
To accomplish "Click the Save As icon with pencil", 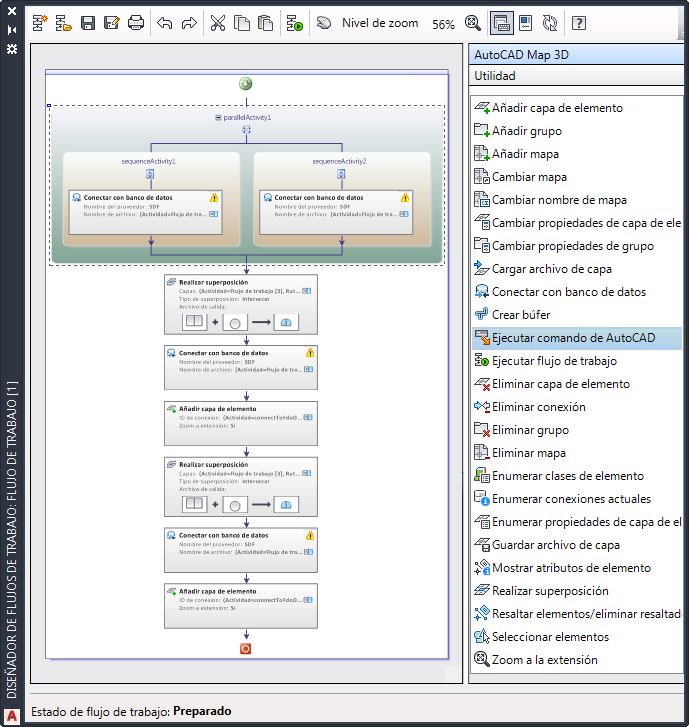I will (x=111, y=23).
